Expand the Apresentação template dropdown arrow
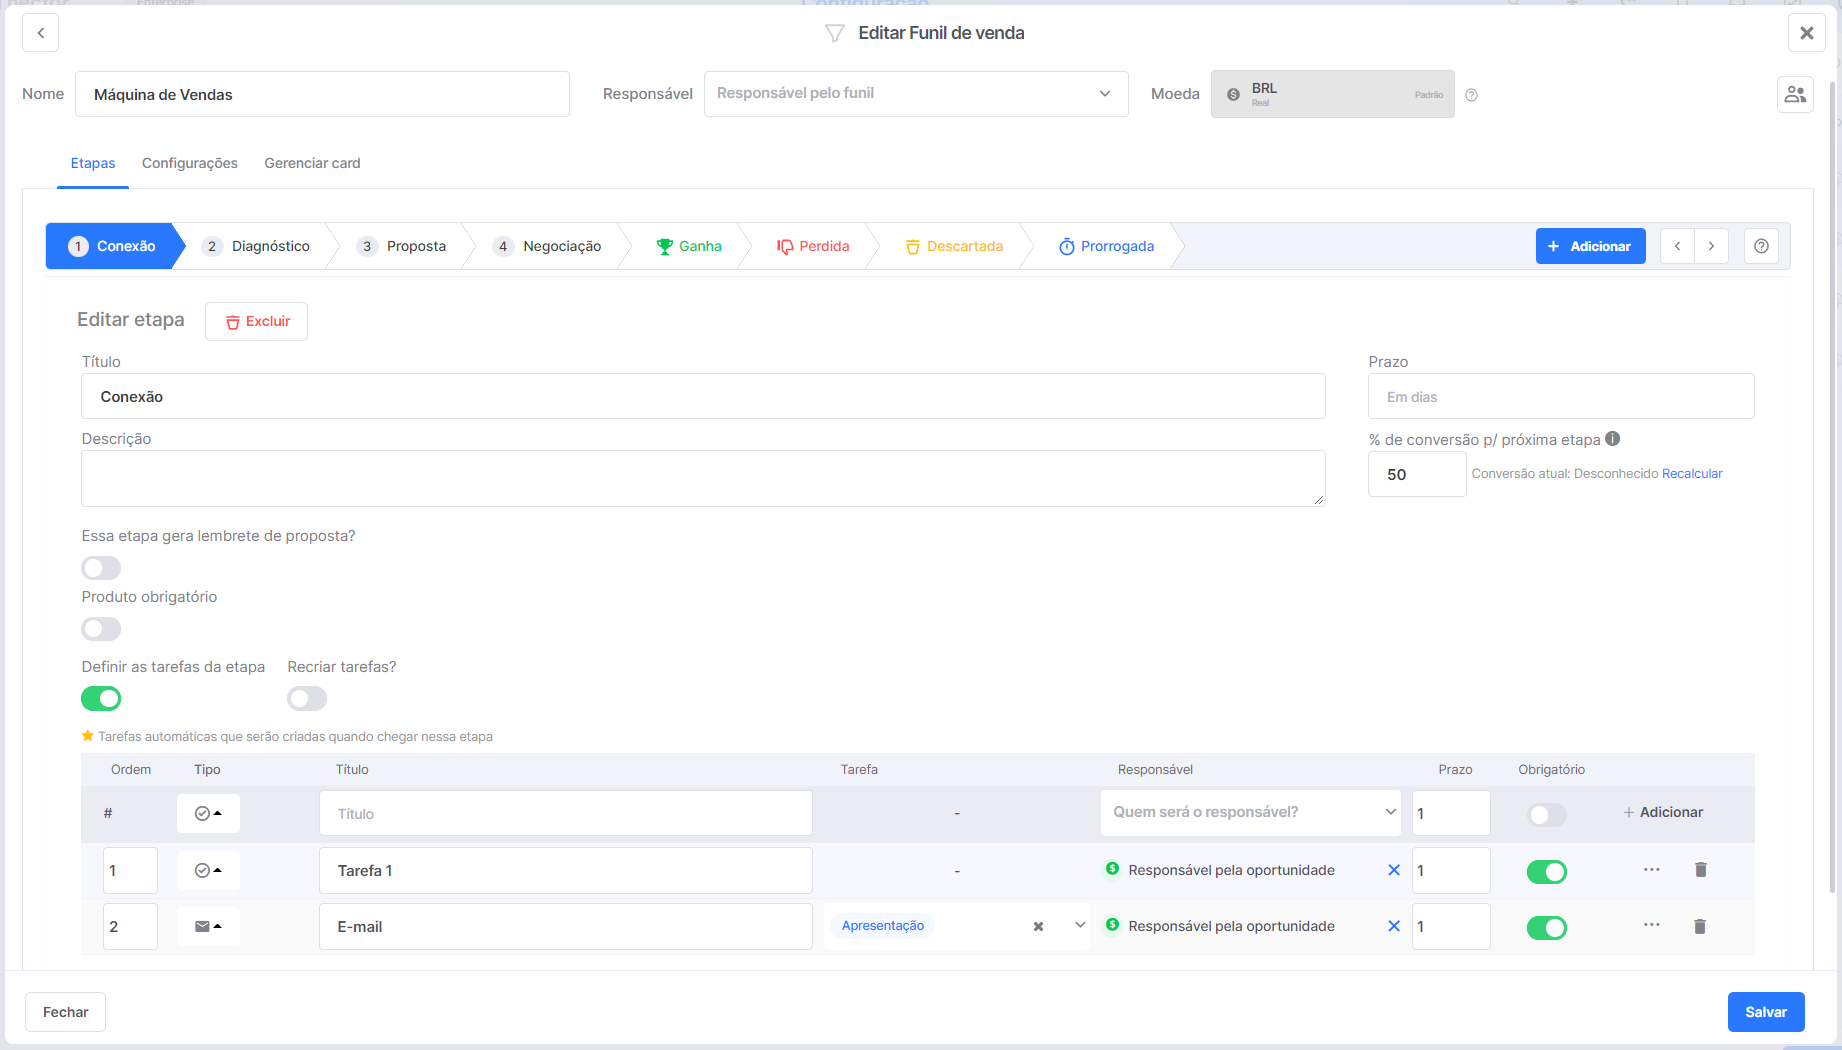 point(1080,925)
